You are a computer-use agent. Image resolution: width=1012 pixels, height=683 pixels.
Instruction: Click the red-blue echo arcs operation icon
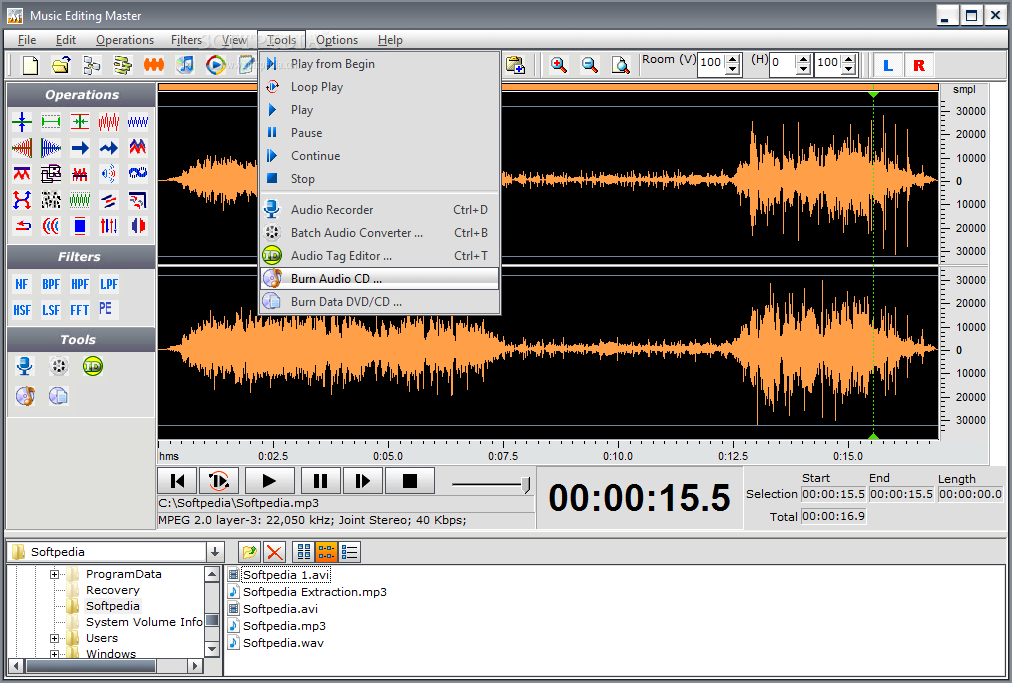point(51,225)
